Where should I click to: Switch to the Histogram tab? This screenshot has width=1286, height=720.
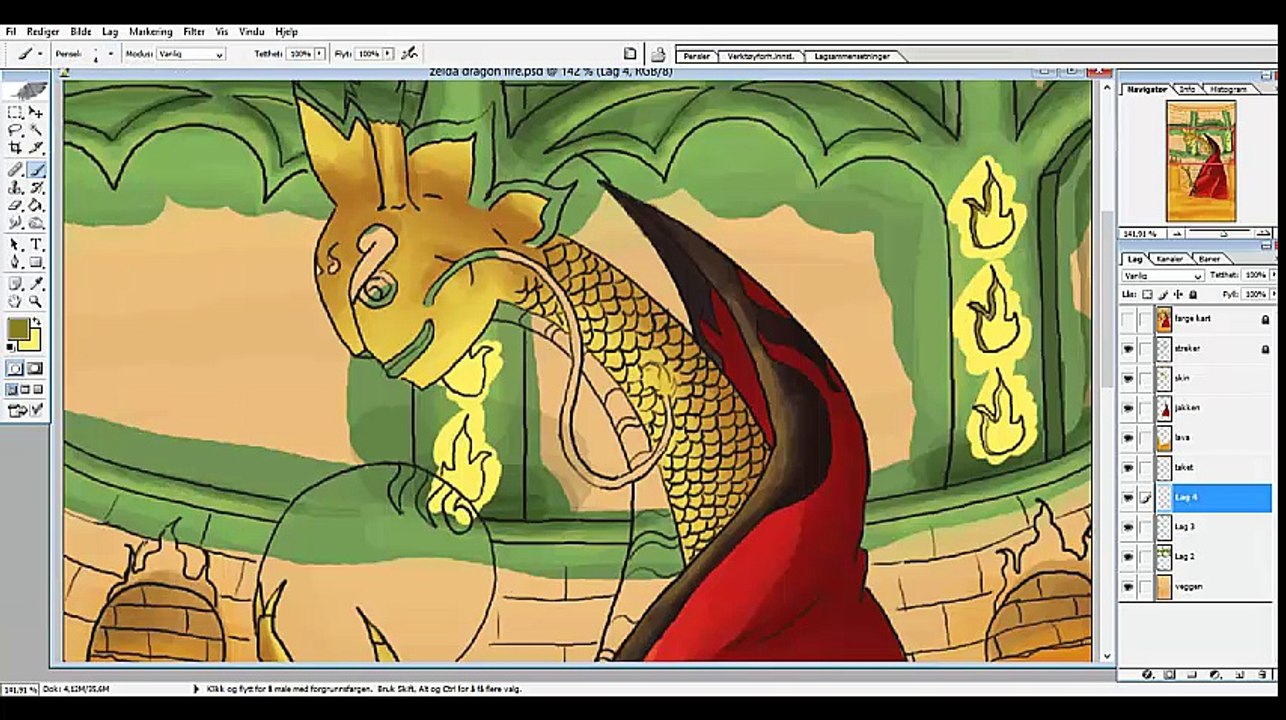pos(1228,89)
